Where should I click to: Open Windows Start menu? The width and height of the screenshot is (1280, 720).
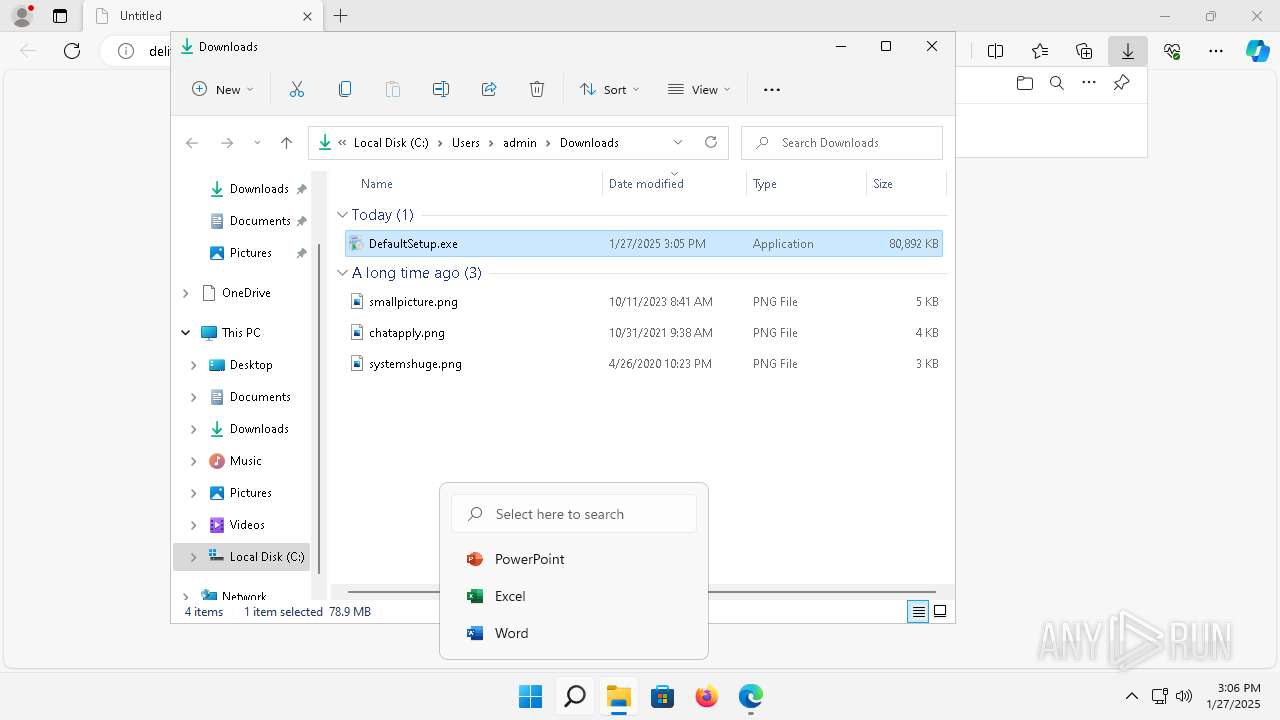coord(530,696)
